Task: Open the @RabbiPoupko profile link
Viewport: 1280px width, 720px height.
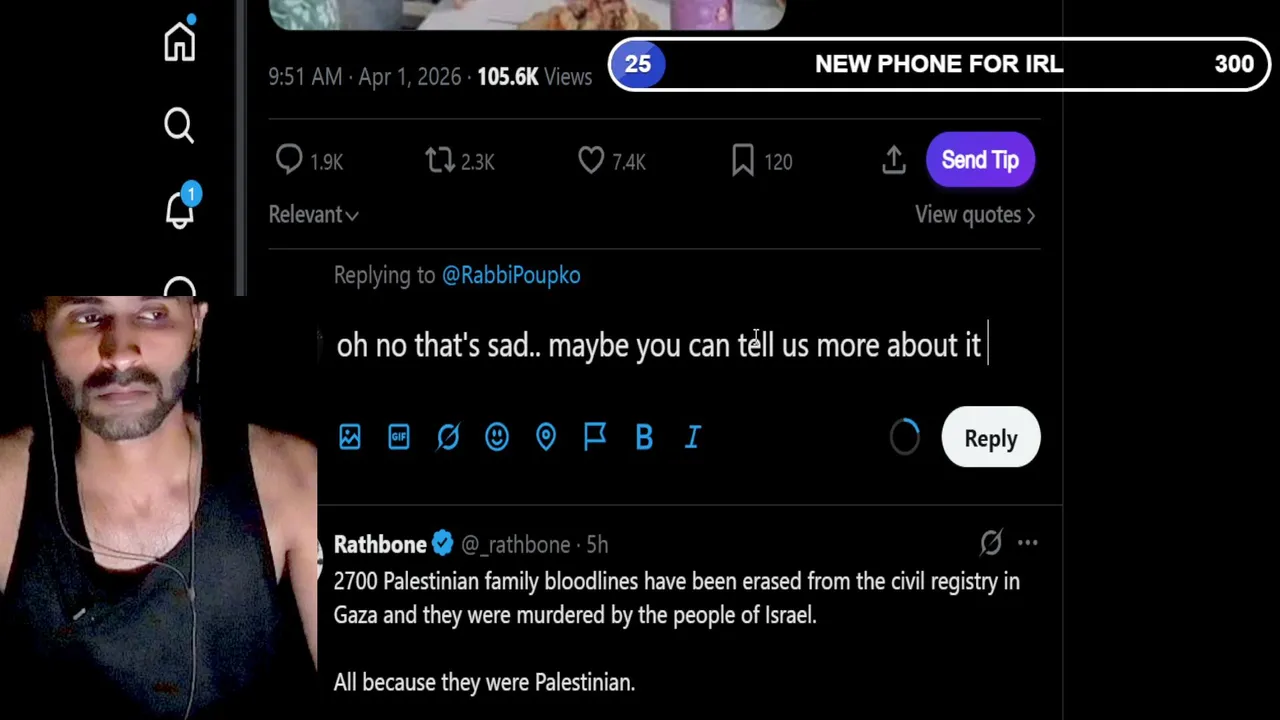Action: (510, 275)
